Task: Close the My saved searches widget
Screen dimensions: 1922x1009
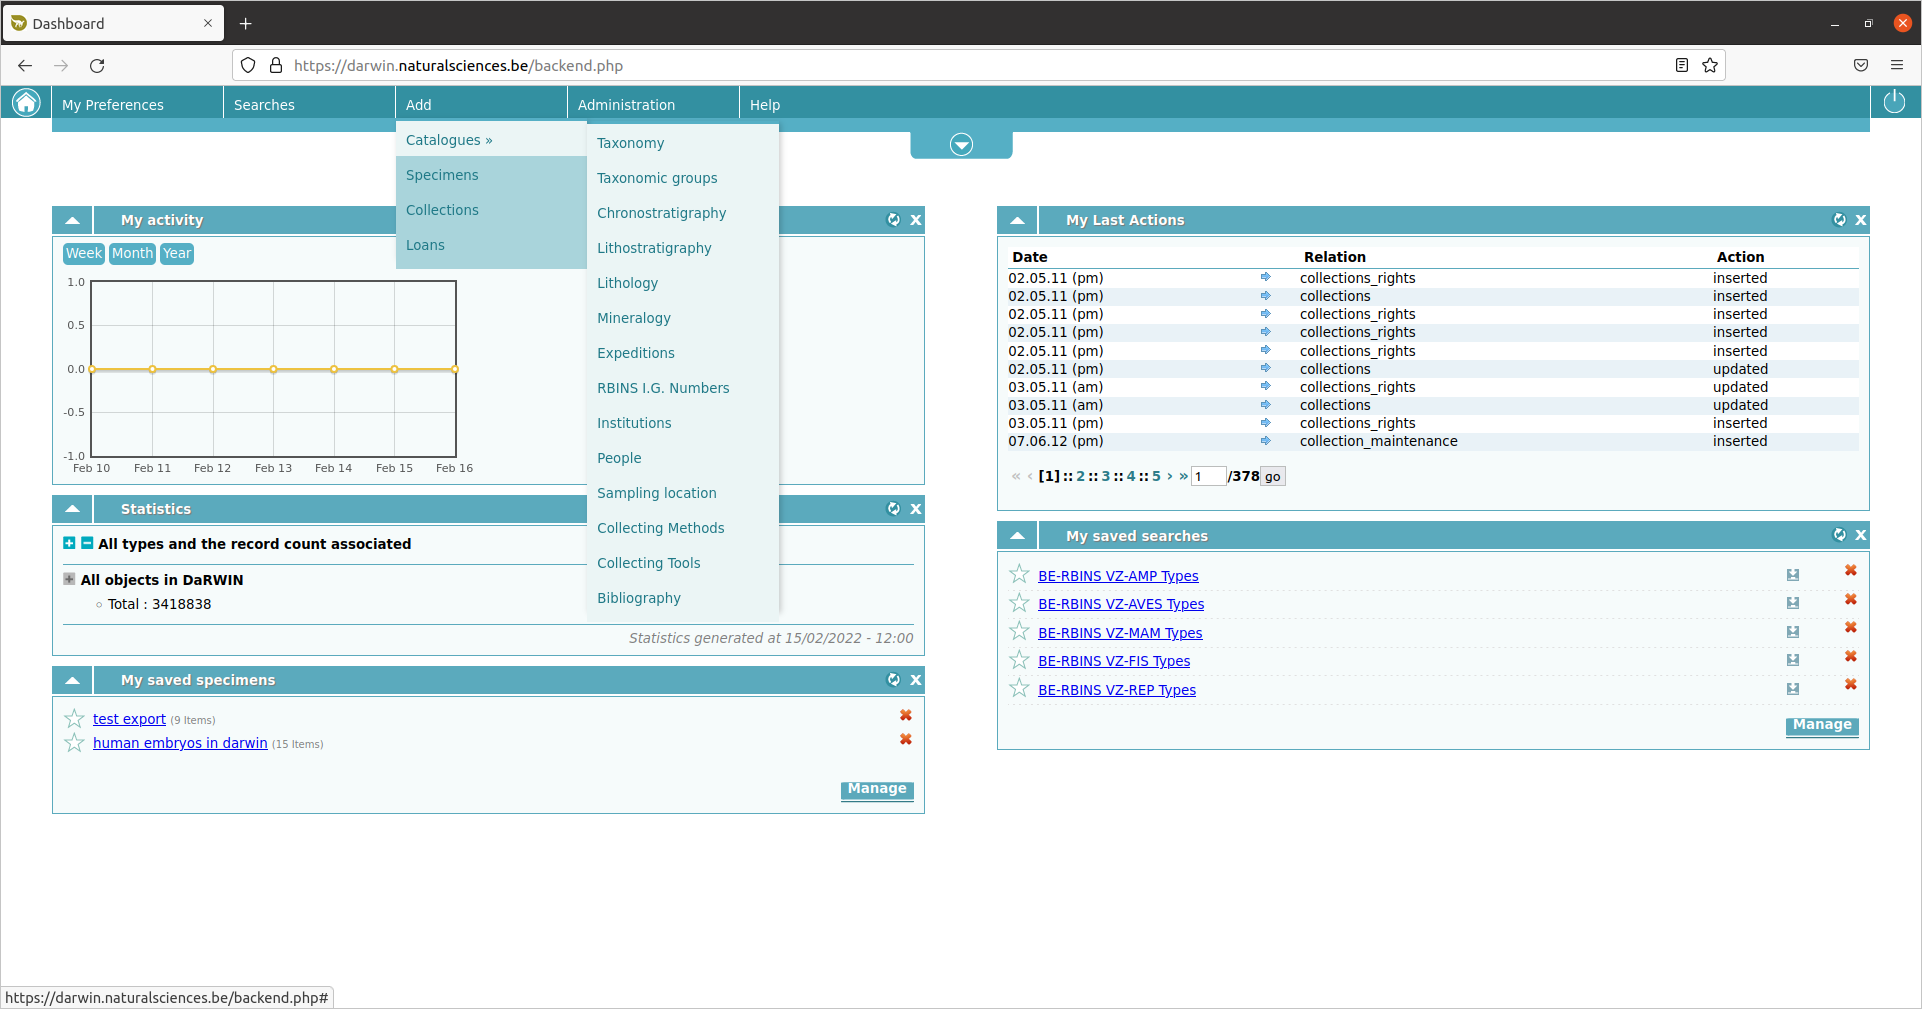Action: click(1861, 536)
